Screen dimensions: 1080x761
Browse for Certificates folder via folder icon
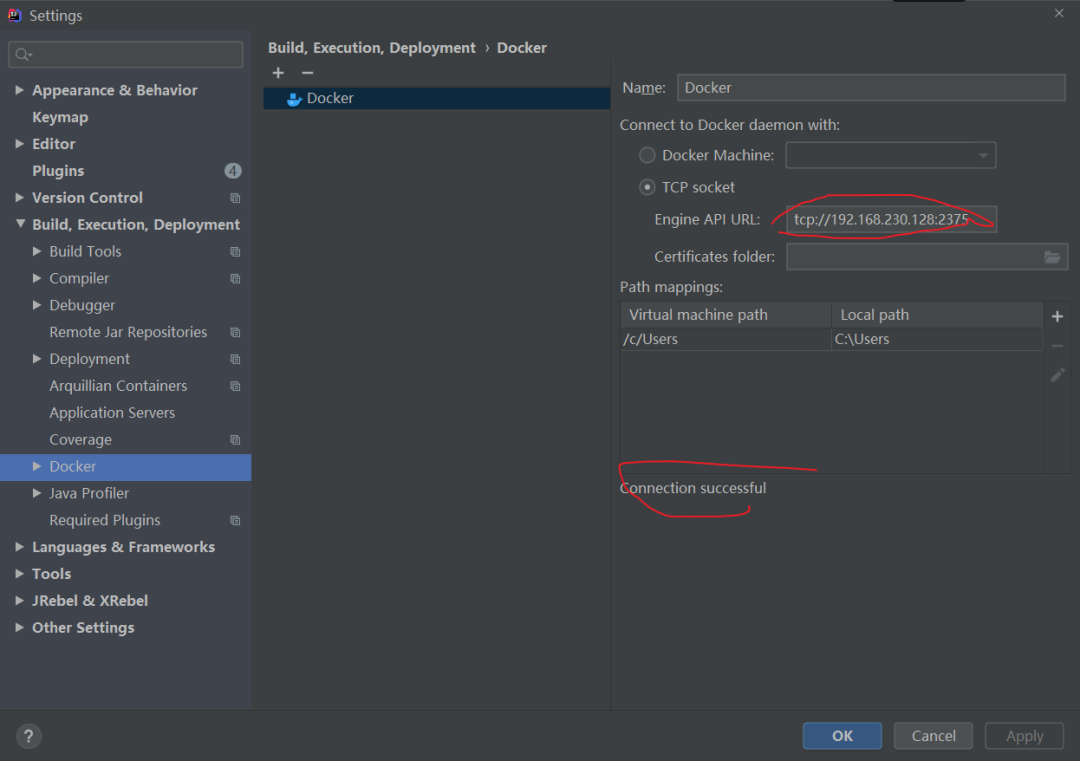point(1052,257)
